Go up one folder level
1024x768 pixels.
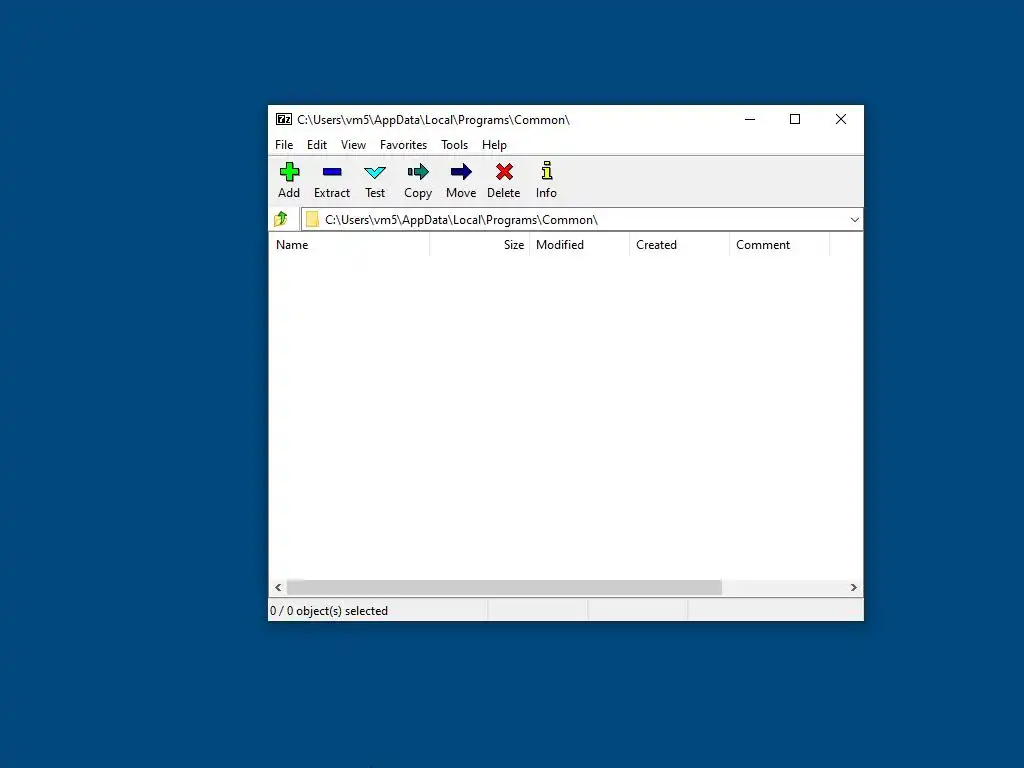point(281,219)
